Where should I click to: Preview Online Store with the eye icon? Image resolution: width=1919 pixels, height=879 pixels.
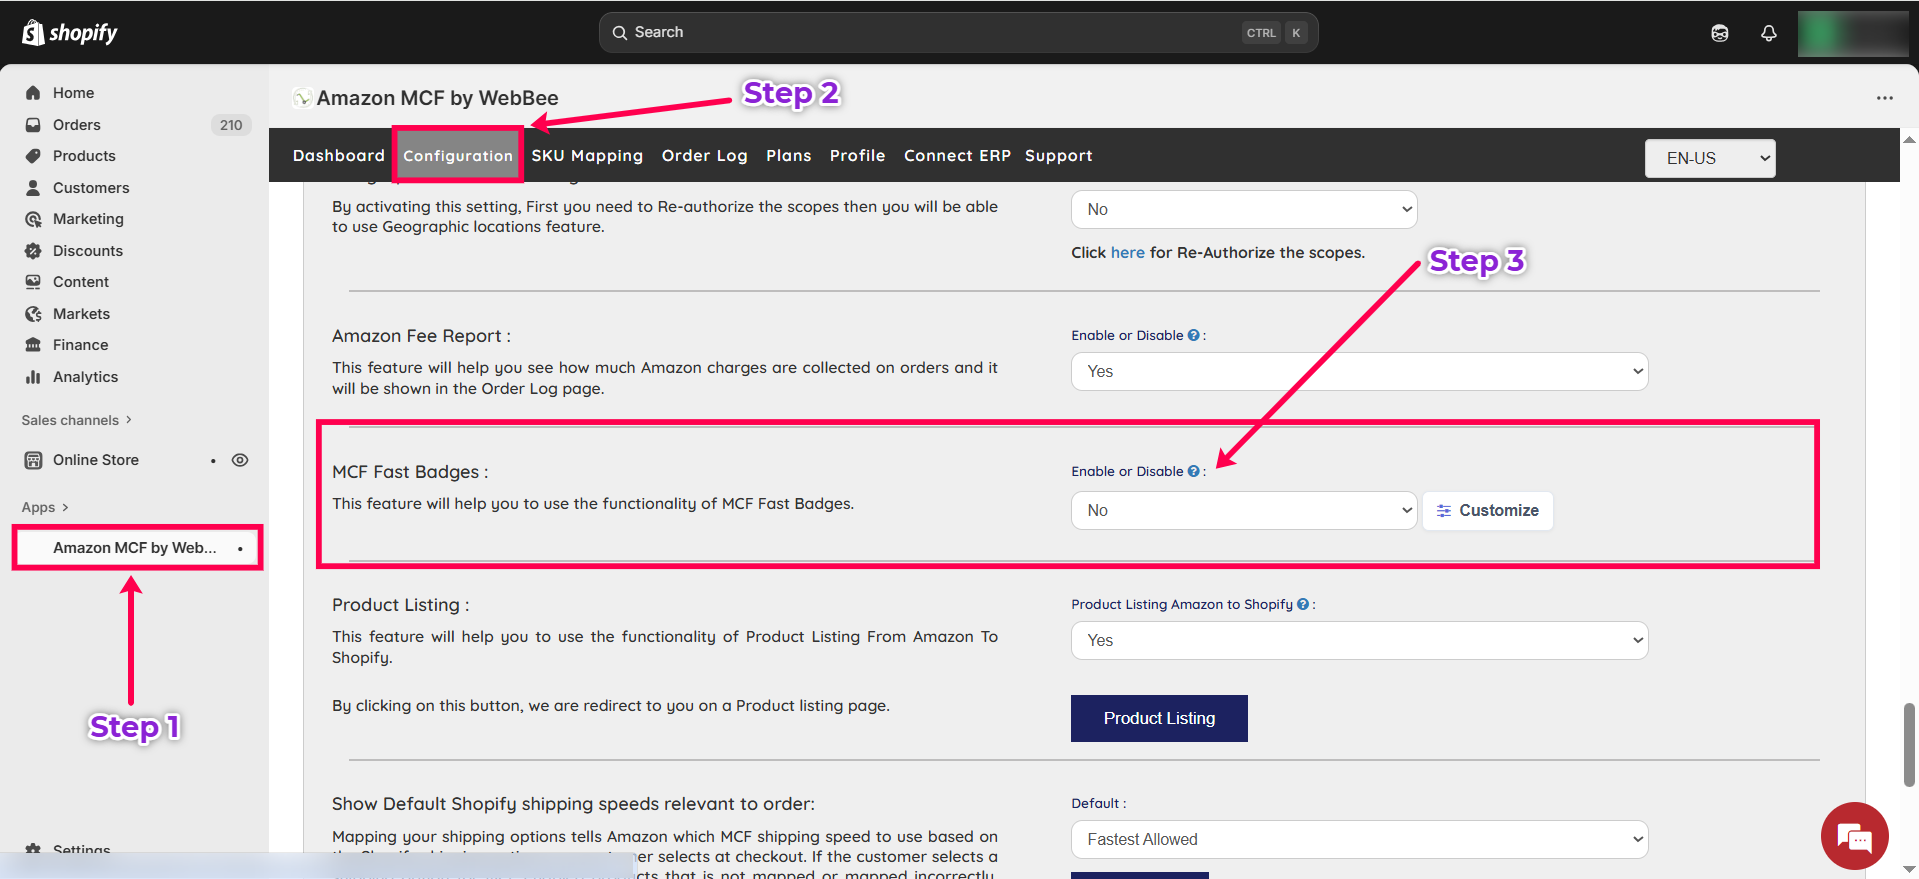tap(240, 460)
